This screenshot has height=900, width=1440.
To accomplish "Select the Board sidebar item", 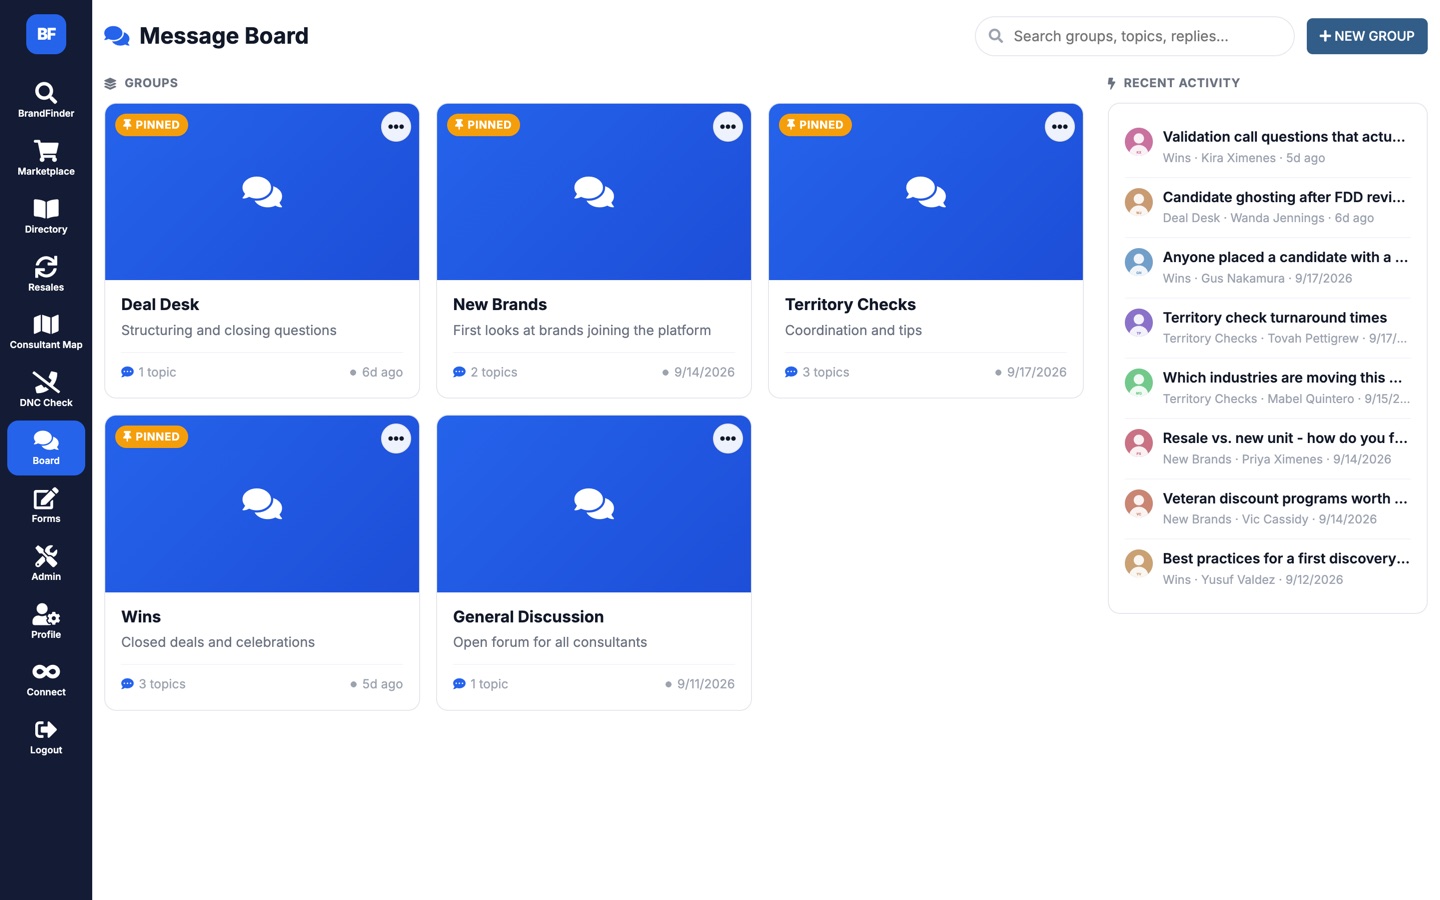I will (46, 448).
